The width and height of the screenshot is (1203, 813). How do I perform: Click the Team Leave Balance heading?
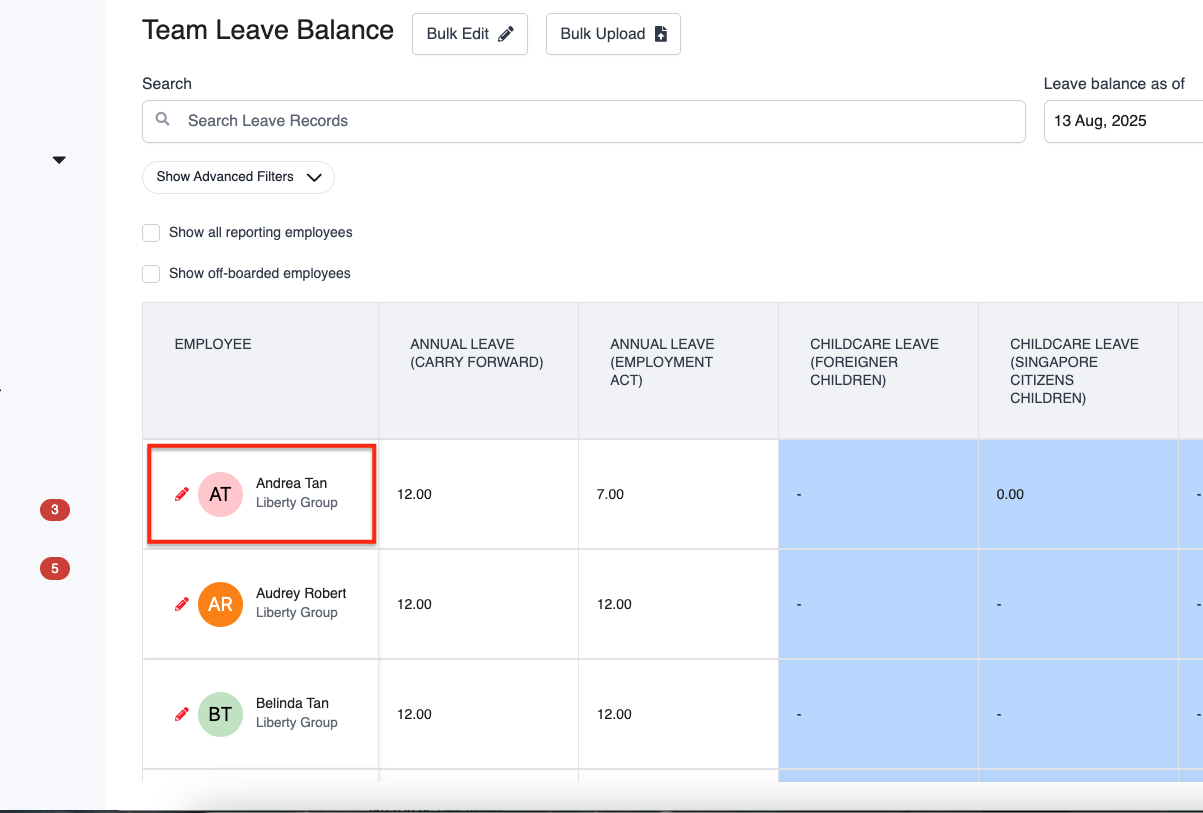[x=268, y=31]
